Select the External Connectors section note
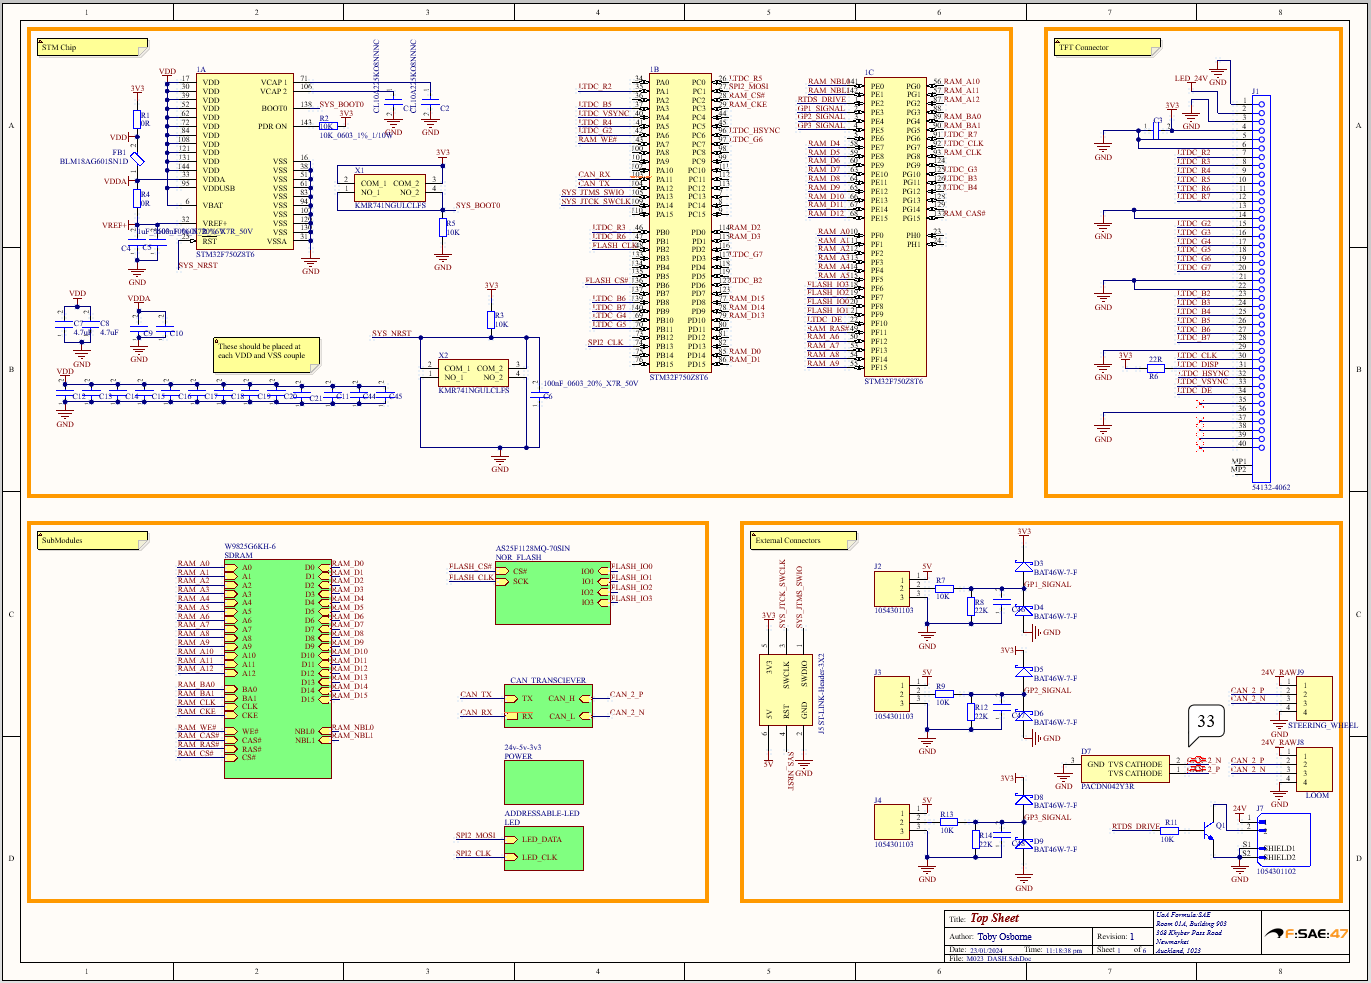1371x983 pixels. [805, 540]
